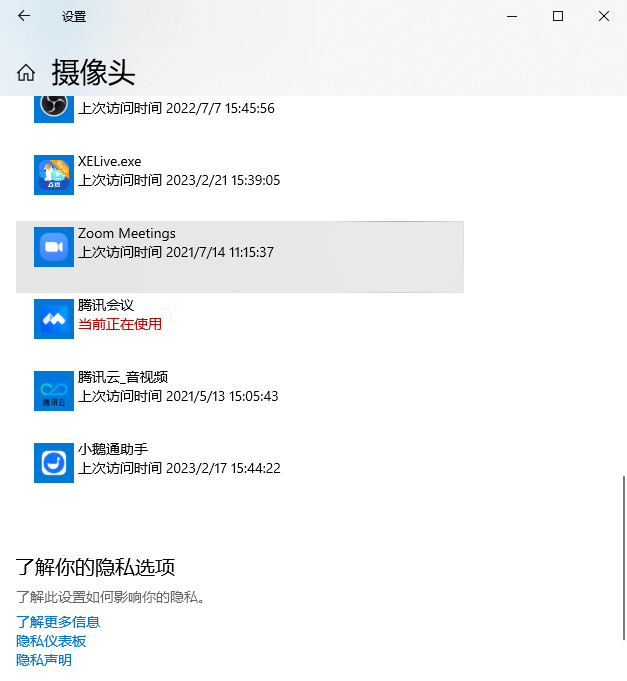Image resolution: width=627 pixels, height=681 pixels.
Task: Click the Zoom Meetings camera icon
Action: (54, 247)
